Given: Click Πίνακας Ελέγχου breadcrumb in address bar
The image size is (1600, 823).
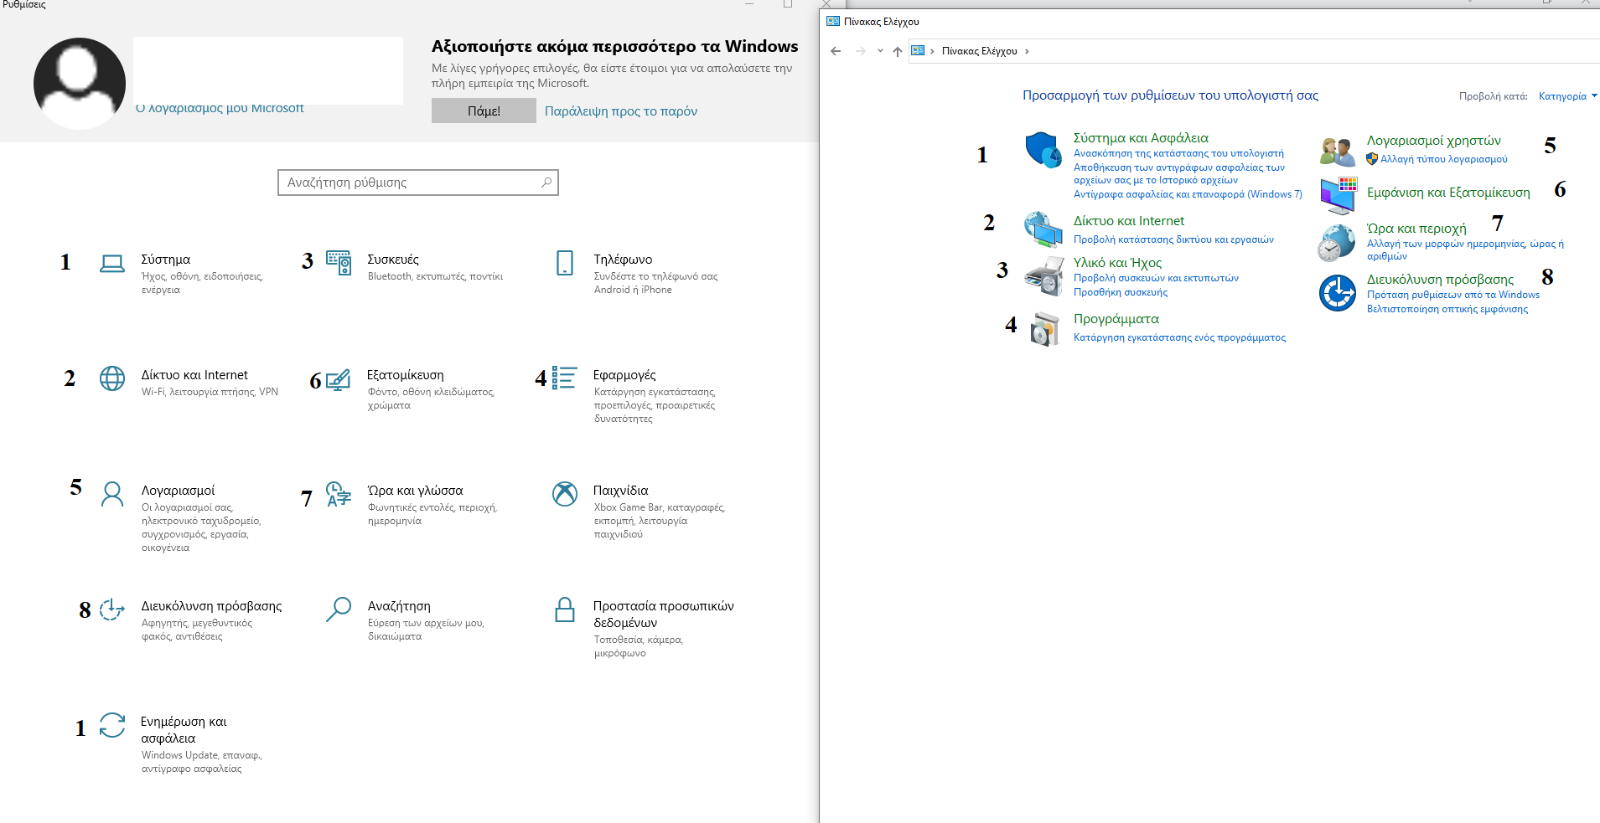Looking at the screenshot, I should (979, 51).
